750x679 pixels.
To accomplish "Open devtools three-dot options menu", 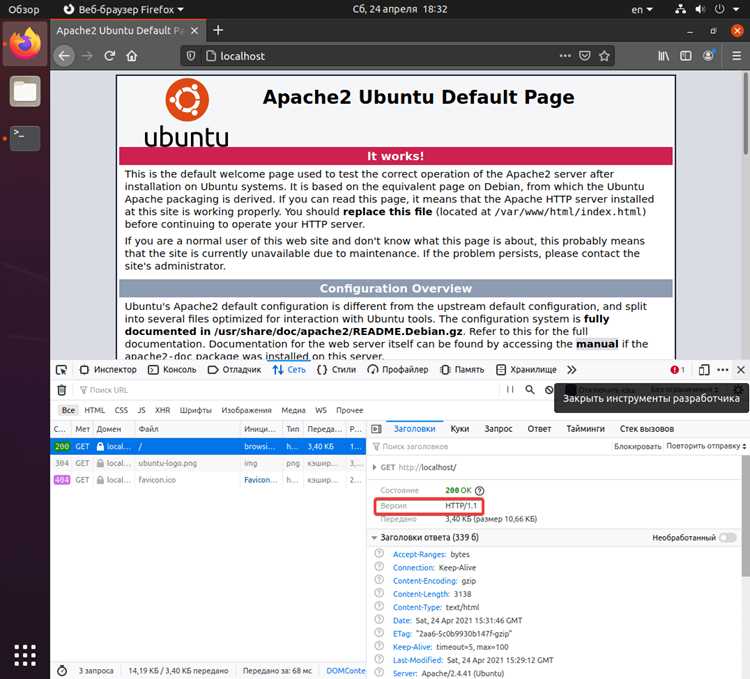I will 723,370.
